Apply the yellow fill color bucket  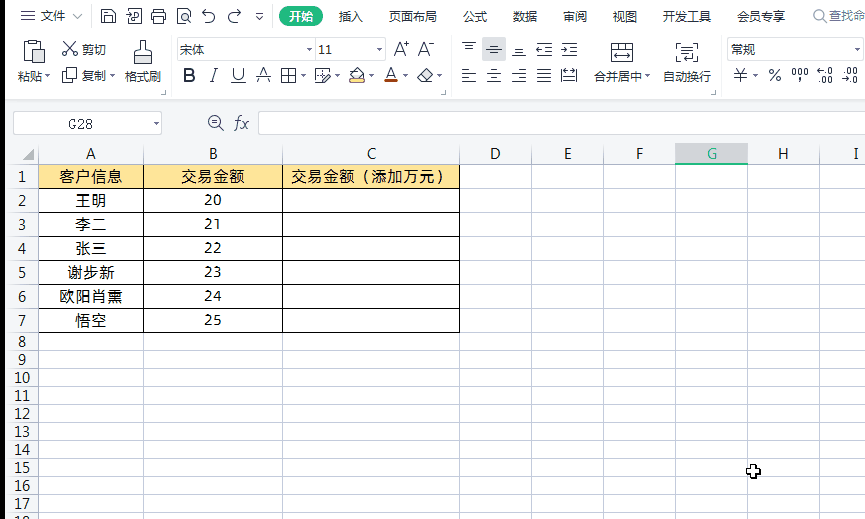point(357,75)
